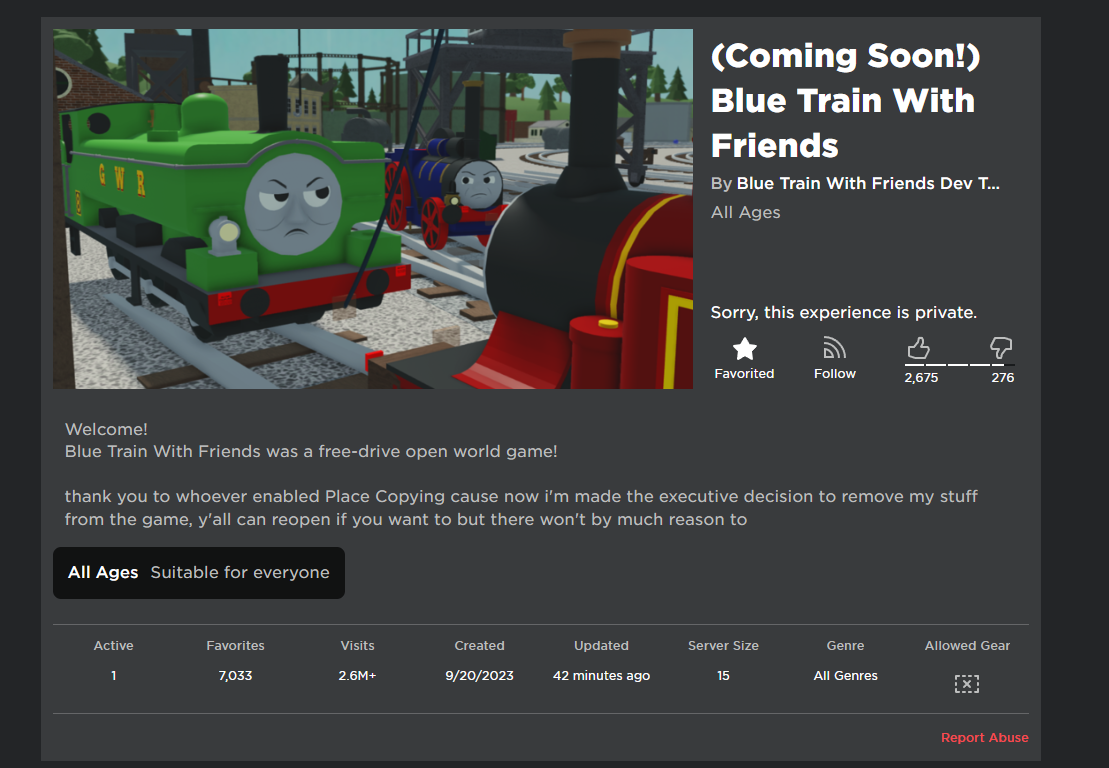Click the thumbs up like icon
The image size is (1109, 768).
[918, 348]
